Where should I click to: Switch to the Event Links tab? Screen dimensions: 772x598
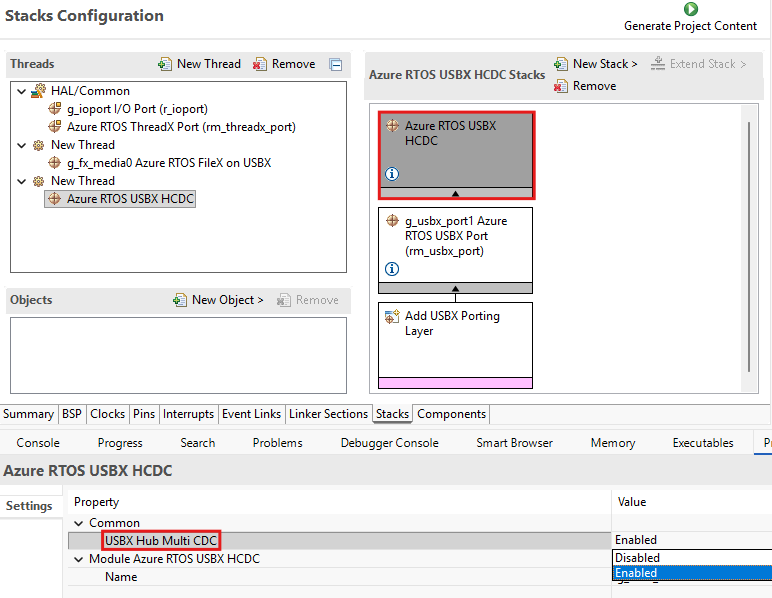(x=251, y=414)
